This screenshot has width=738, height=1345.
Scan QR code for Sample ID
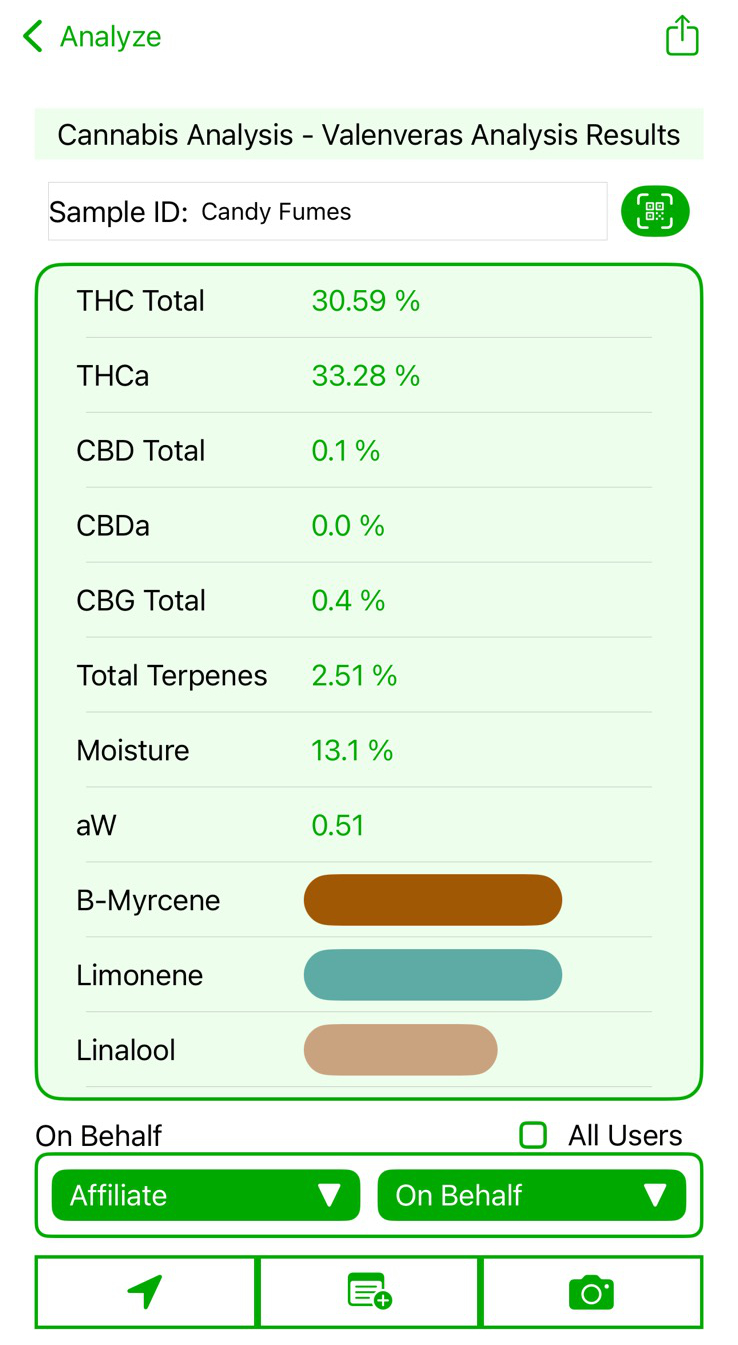655,211
